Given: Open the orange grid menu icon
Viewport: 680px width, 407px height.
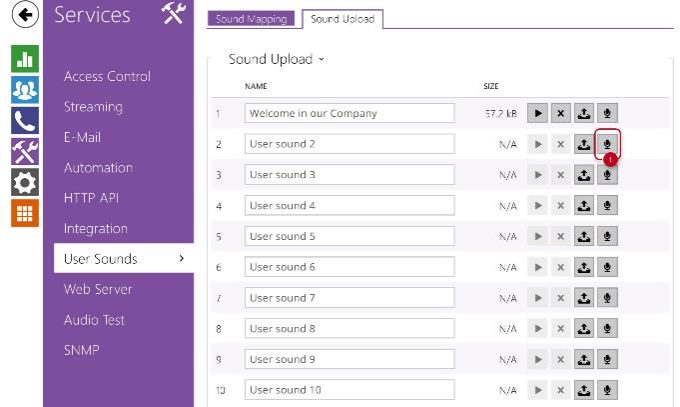Looking at the screenshot, I should [x=25, y=213].
